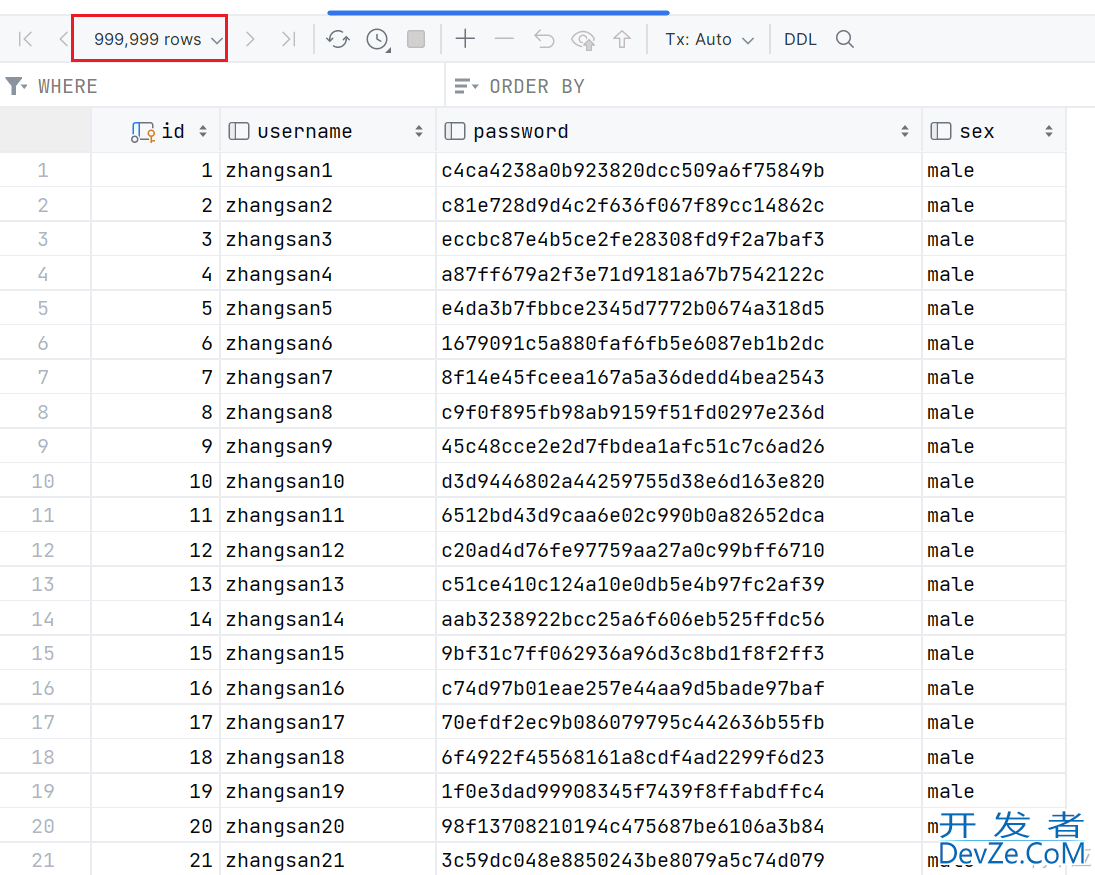This screenshot has height=875, width=1095.
Task: Select the cell zhangsan14
Action: 328,619
